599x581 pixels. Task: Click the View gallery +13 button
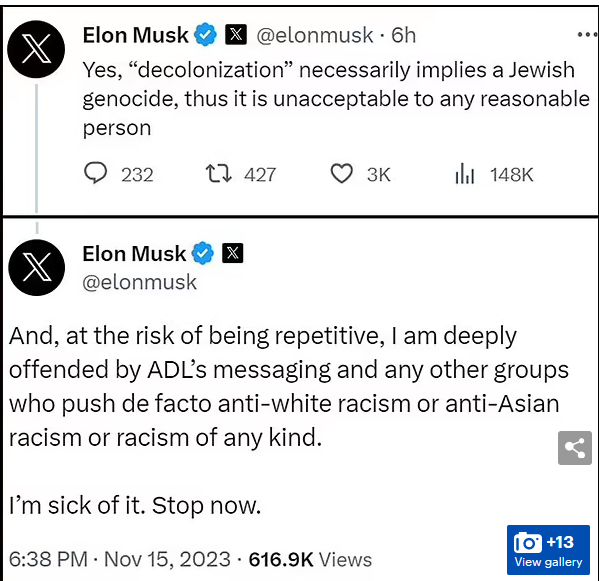548,550
